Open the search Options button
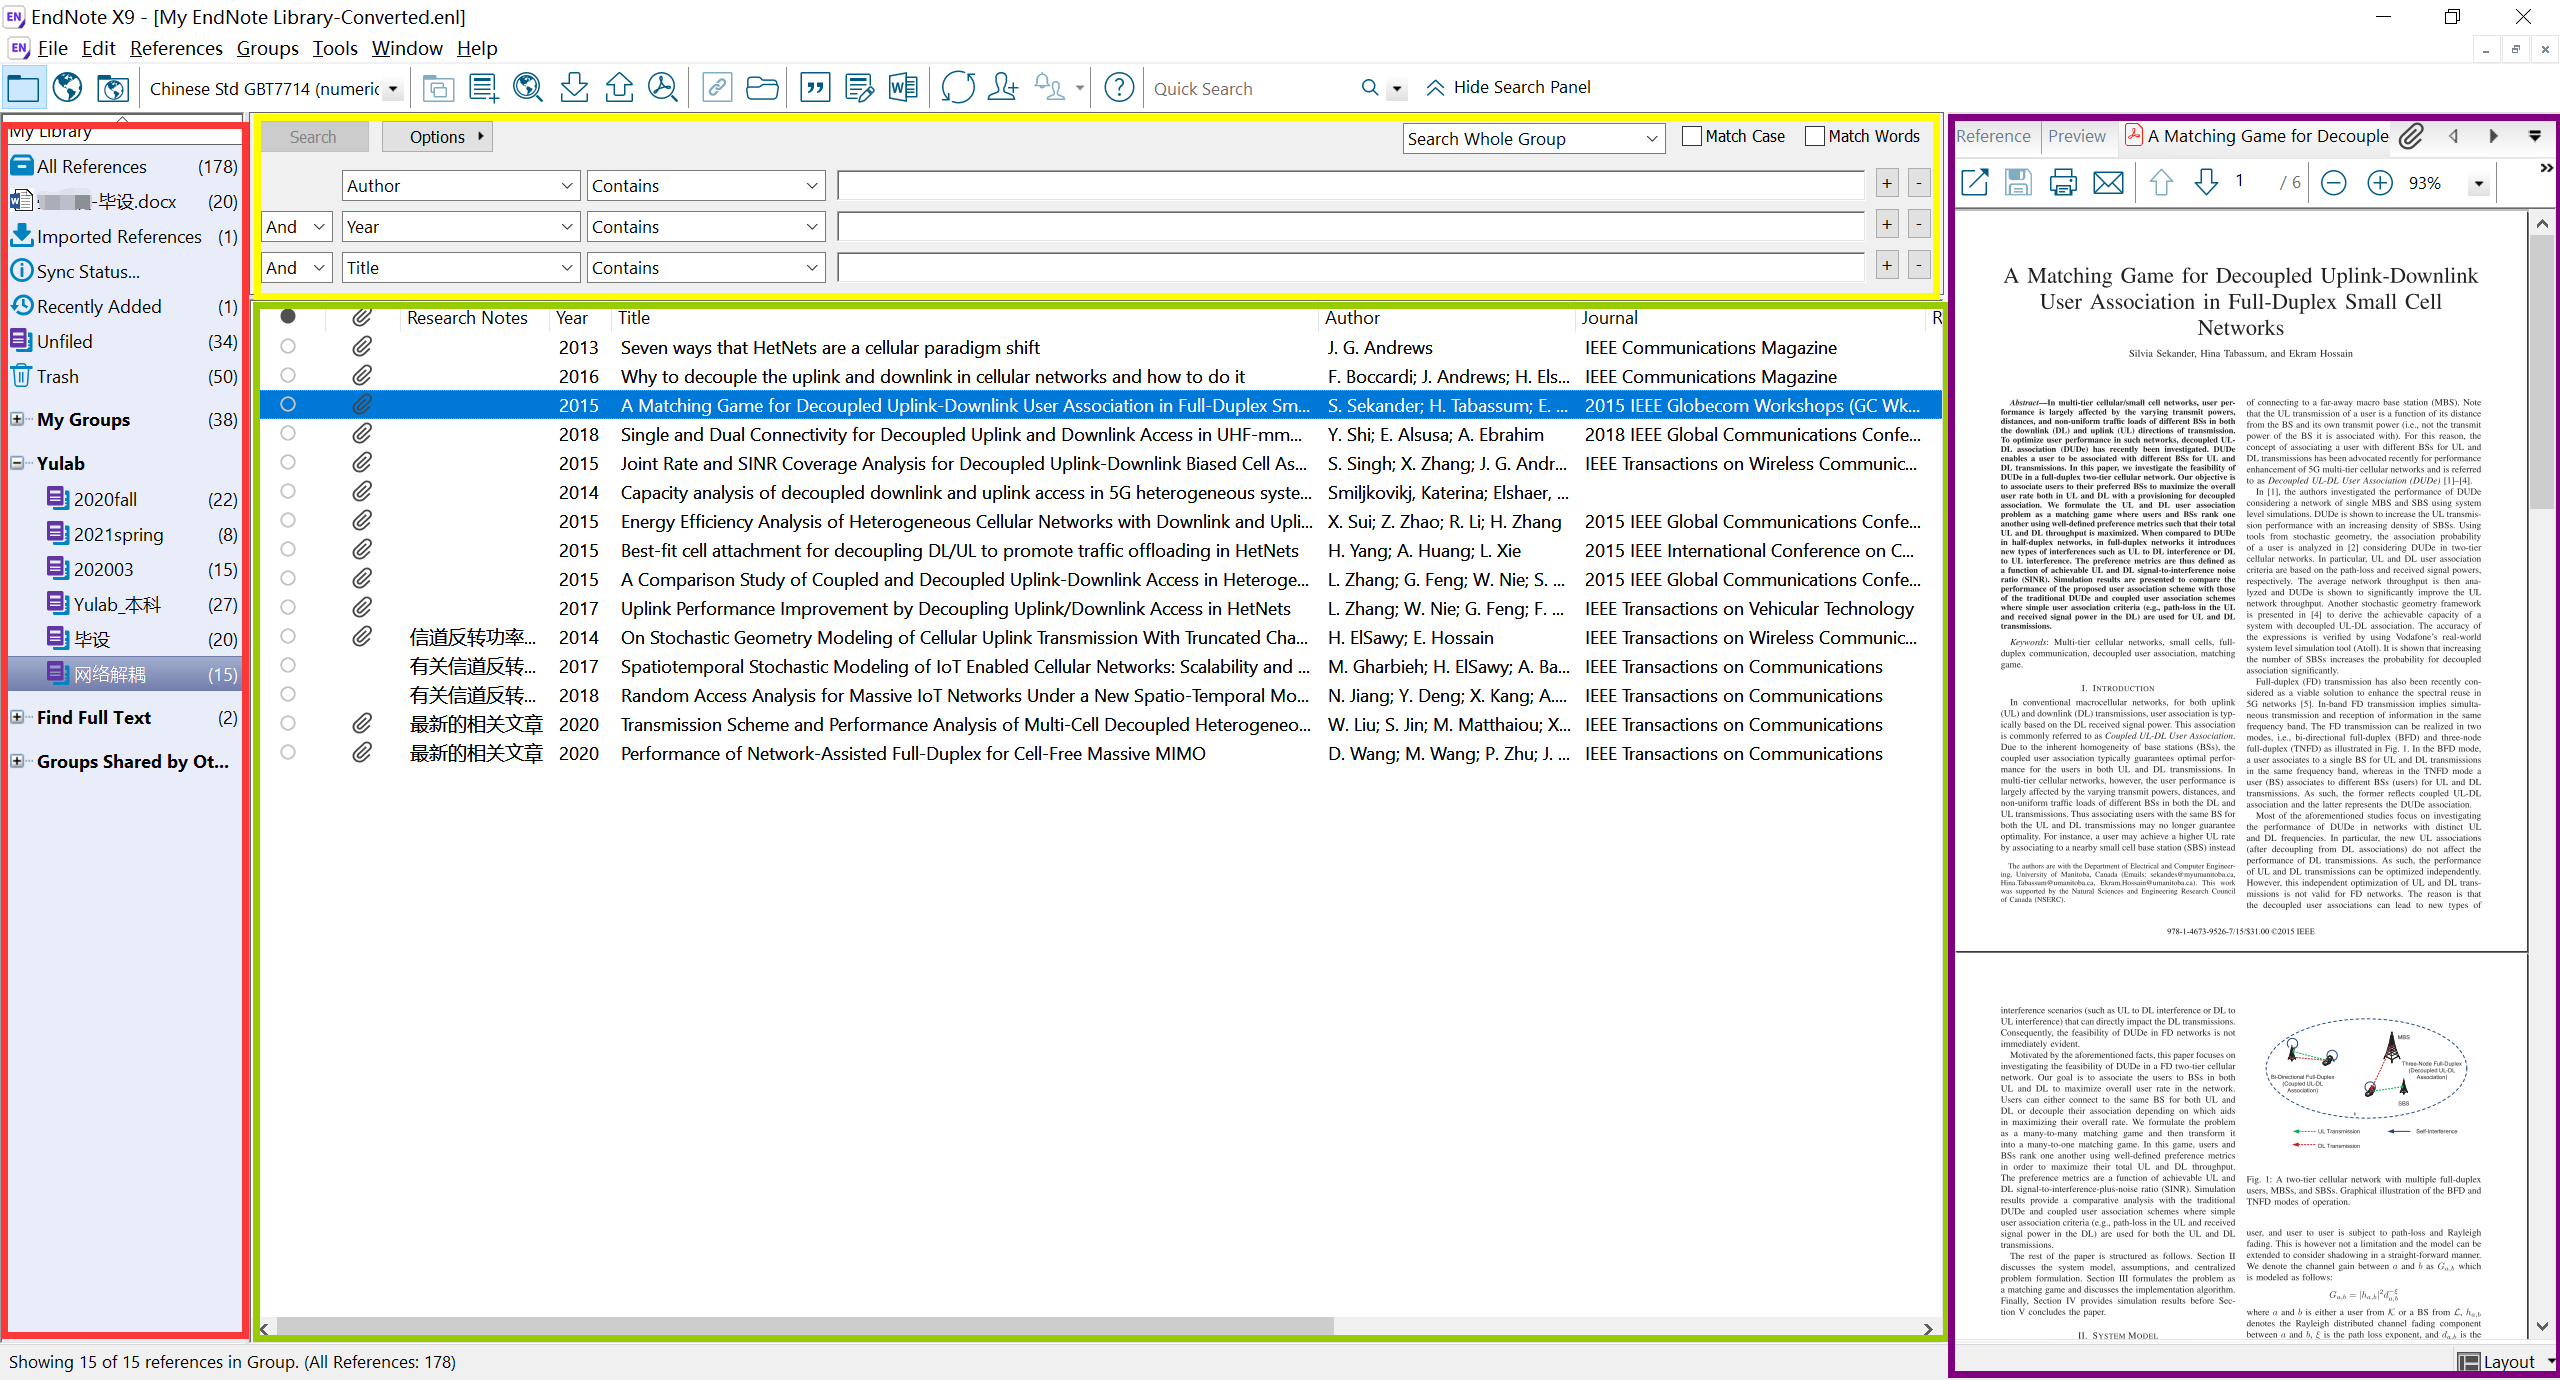Image resolution: width=2560 pixels, height=1380 pixels. click(x=438, y=137)
